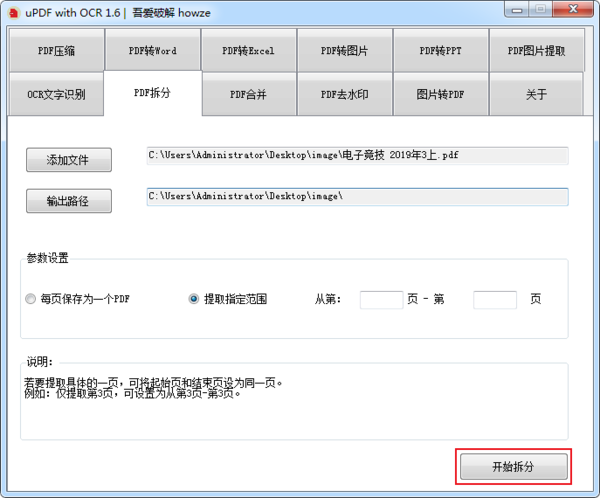Click the 添加文件 button
The width and height of the screenshot is (600, 498).
[68, 160]
